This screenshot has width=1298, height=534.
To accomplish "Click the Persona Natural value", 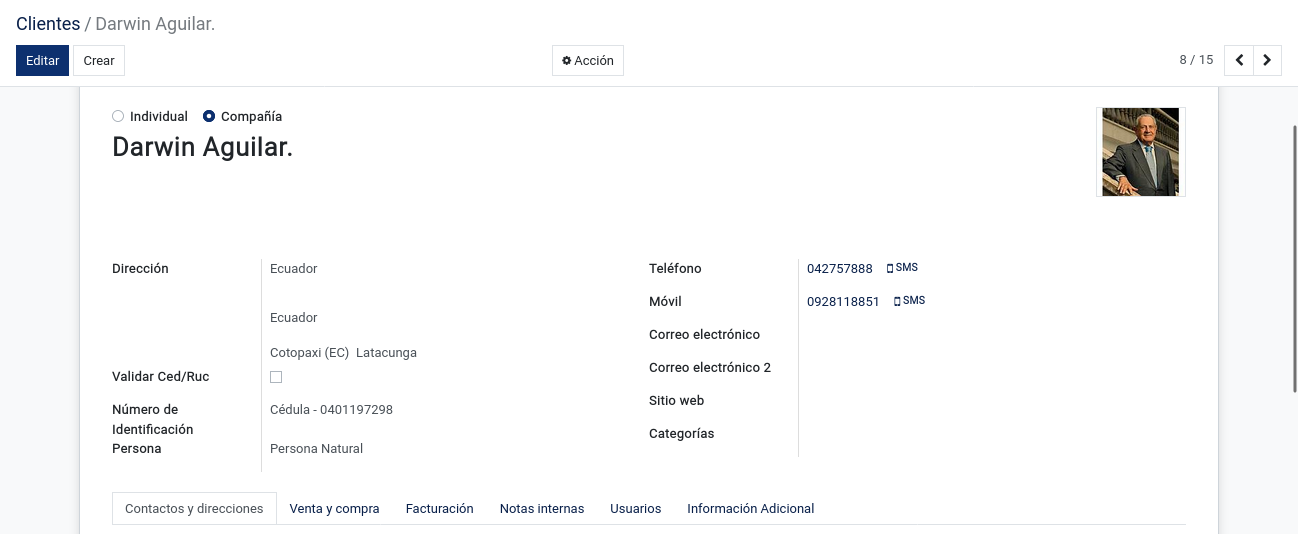I will tap(316, 449).
